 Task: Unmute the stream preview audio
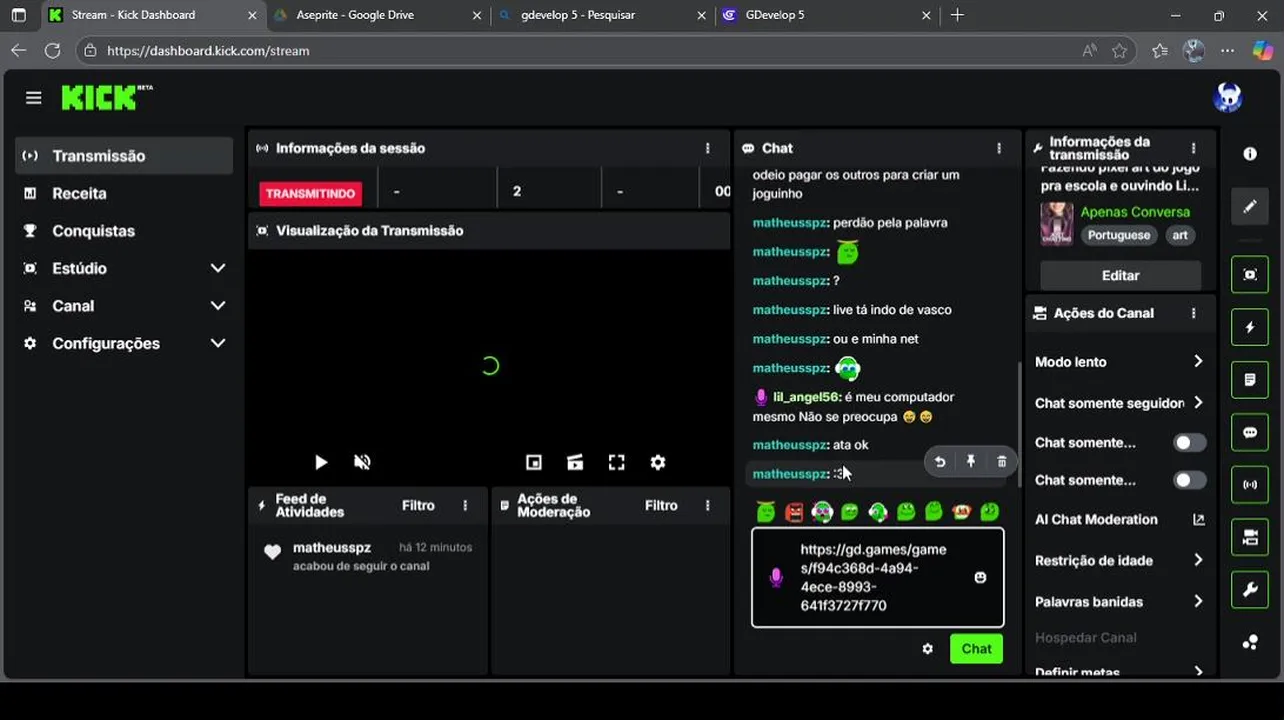pyautogui.click(x=362, y=462)
